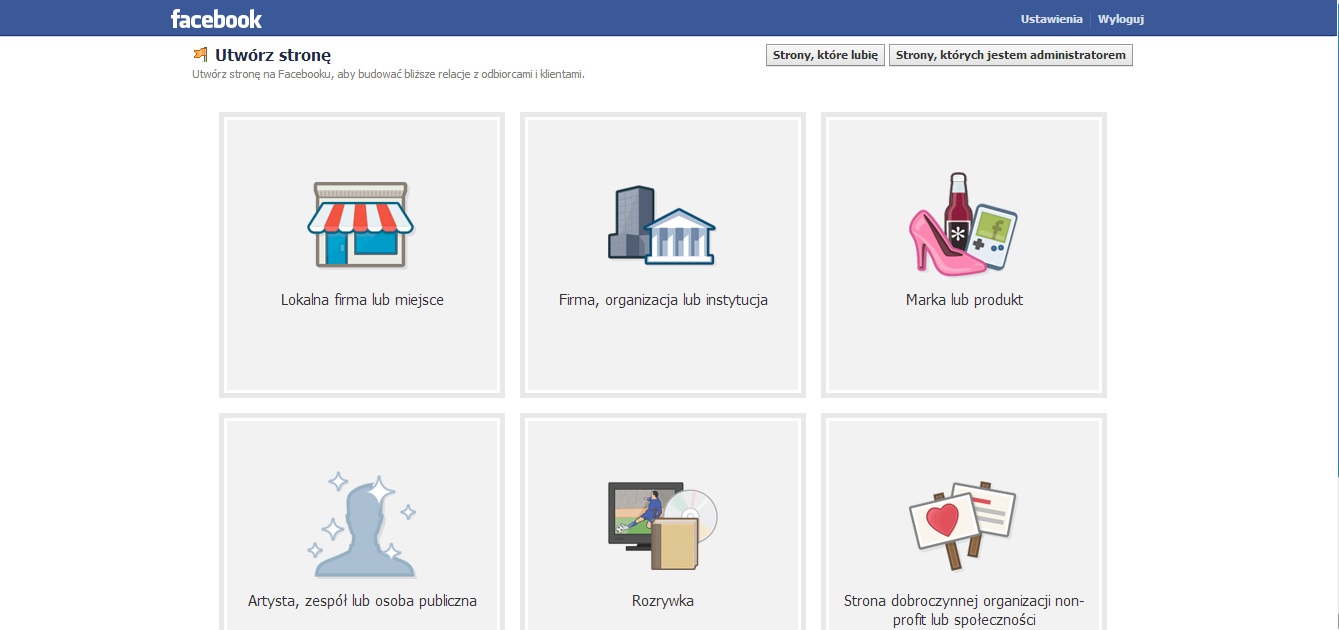The width and height of the screenshot is (1339, 630).
Task: Pick the pink shoe and bottle product icon
Action: (962, 224)
